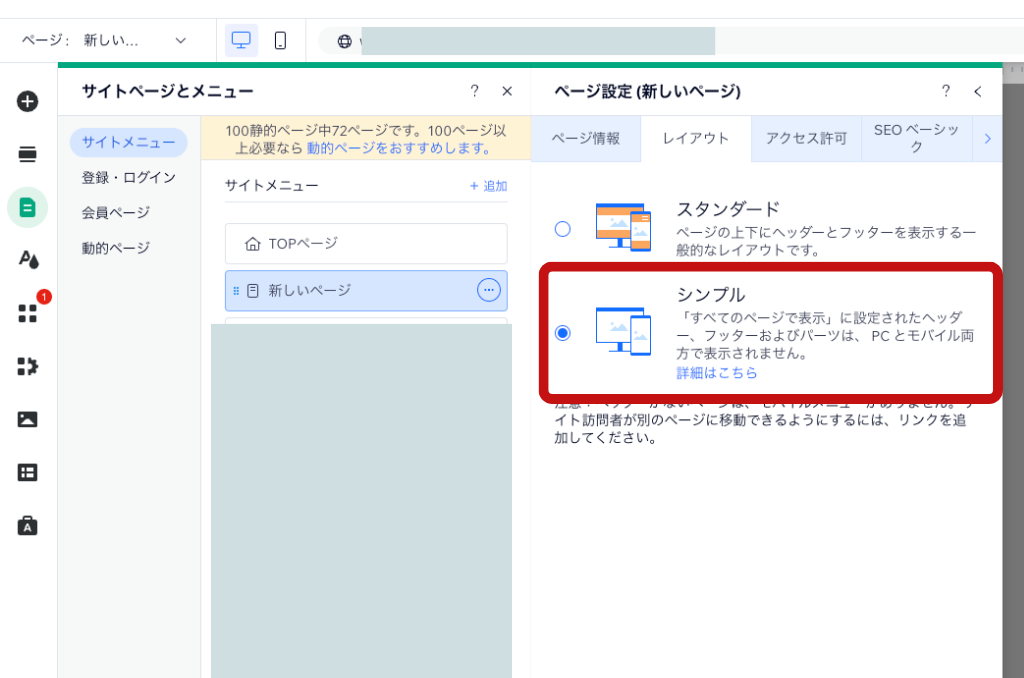Select the シンプル layout radio button
Viewport: 1024px width, 678px height.
tap(563, 333)
